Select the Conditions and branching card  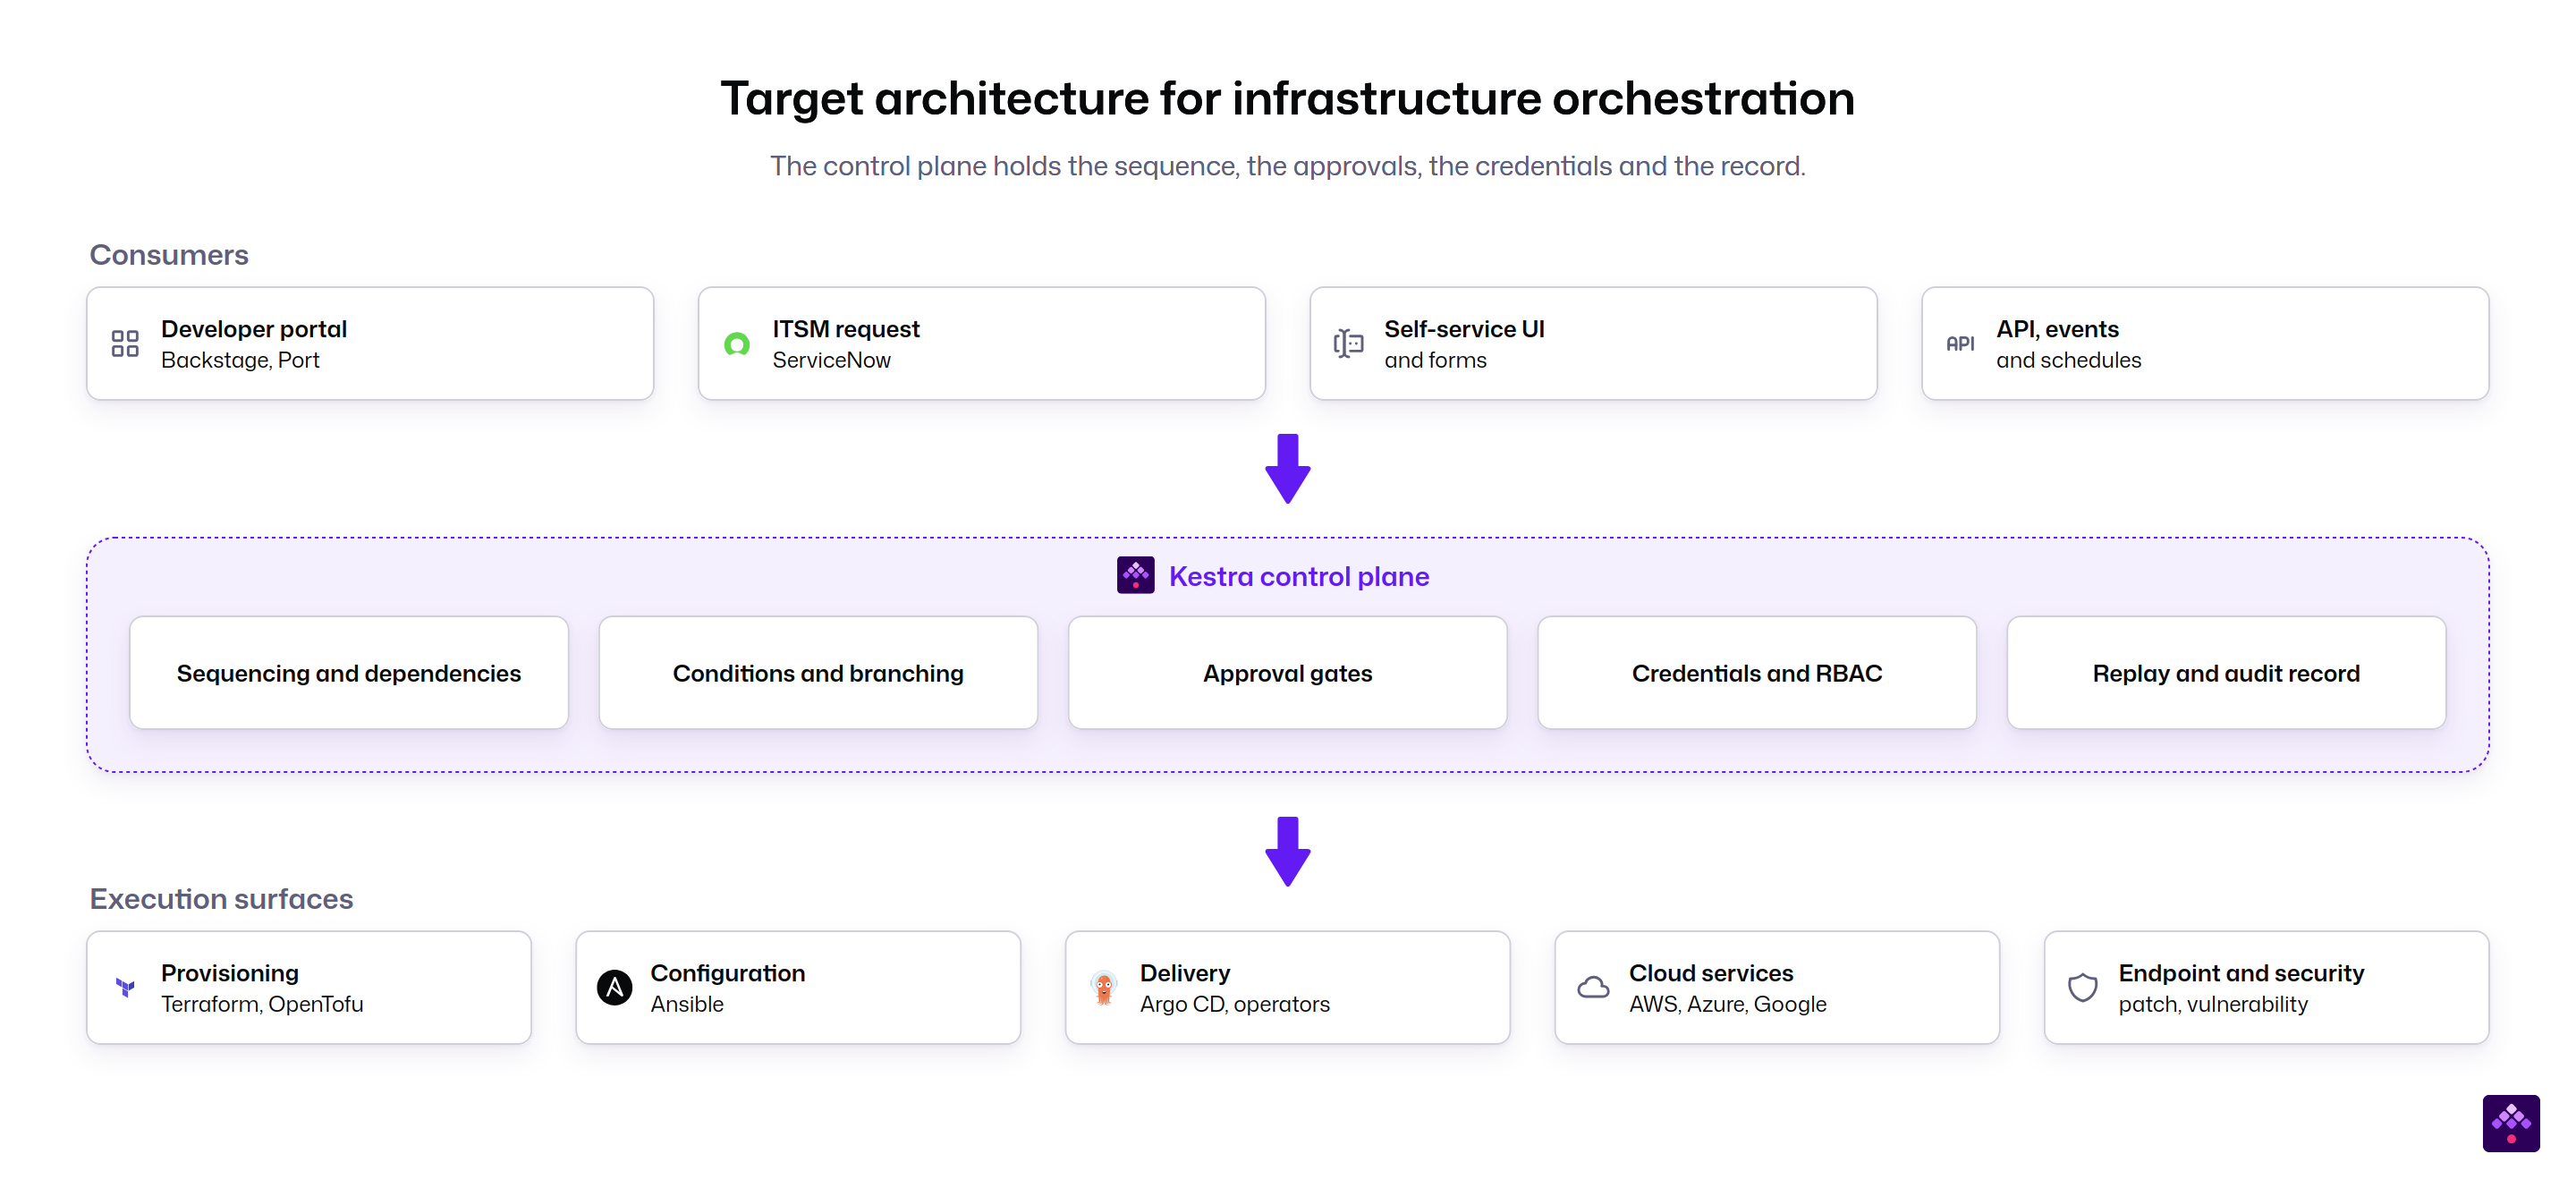818,673
